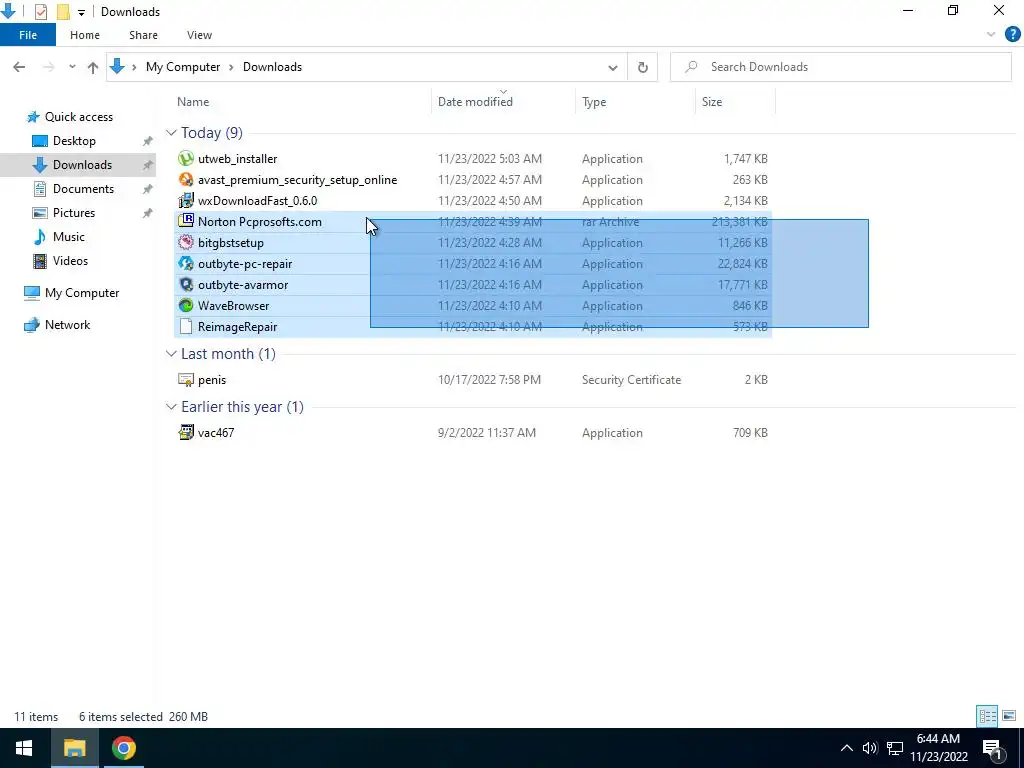
Task: Switch to Details view layout
Action: [x=987, y=716]
